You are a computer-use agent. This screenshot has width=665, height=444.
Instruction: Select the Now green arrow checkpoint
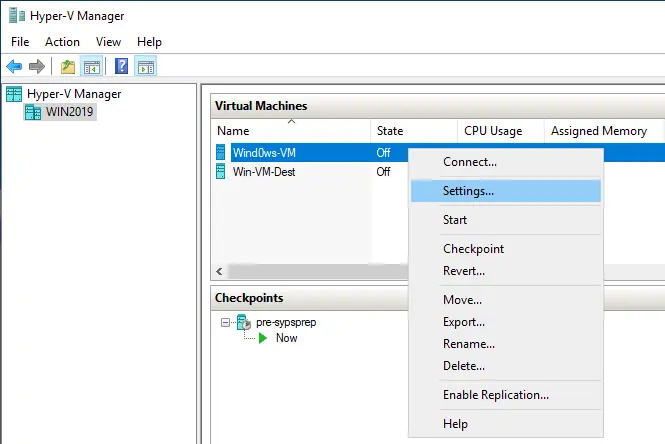[x=263, y=338]
